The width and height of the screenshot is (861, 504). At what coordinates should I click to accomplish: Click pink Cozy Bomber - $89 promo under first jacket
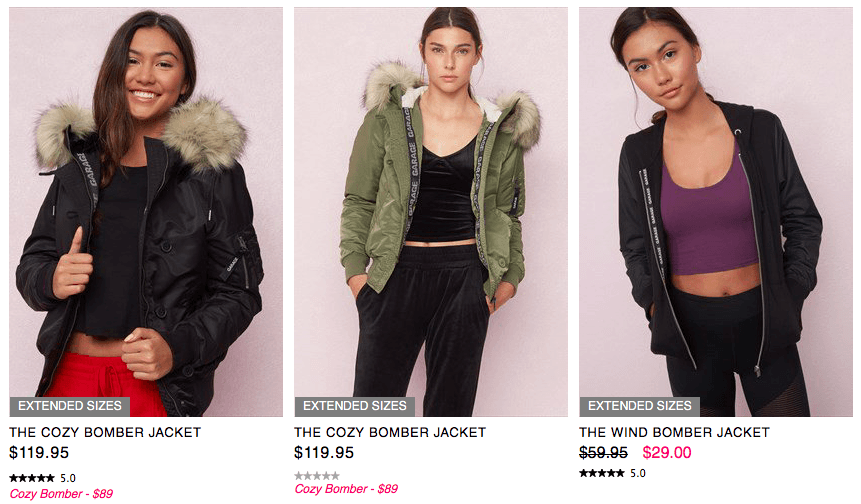click(61, 494)
